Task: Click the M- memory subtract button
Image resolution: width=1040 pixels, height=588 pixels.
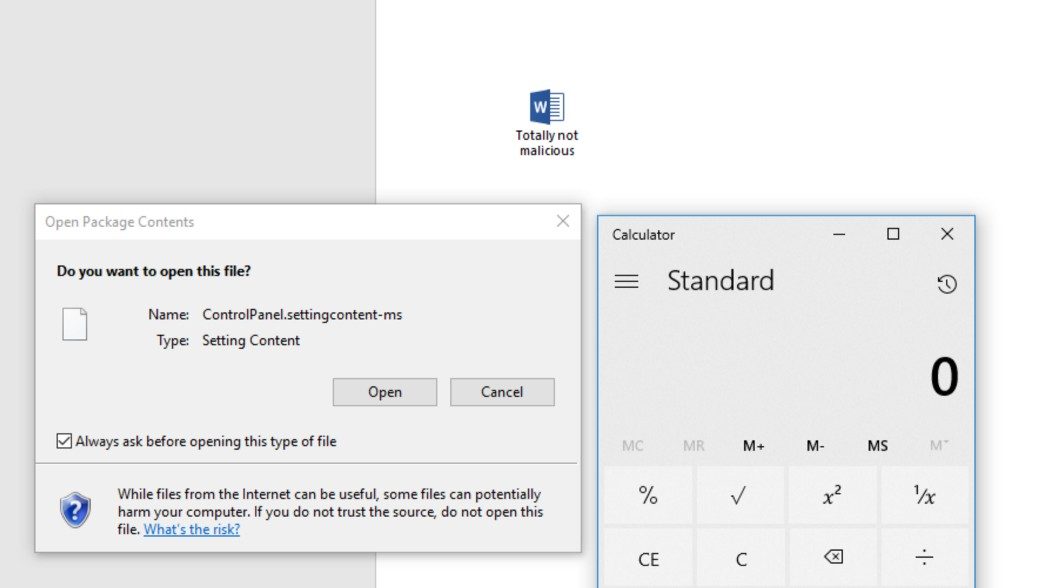Action: 815,446
